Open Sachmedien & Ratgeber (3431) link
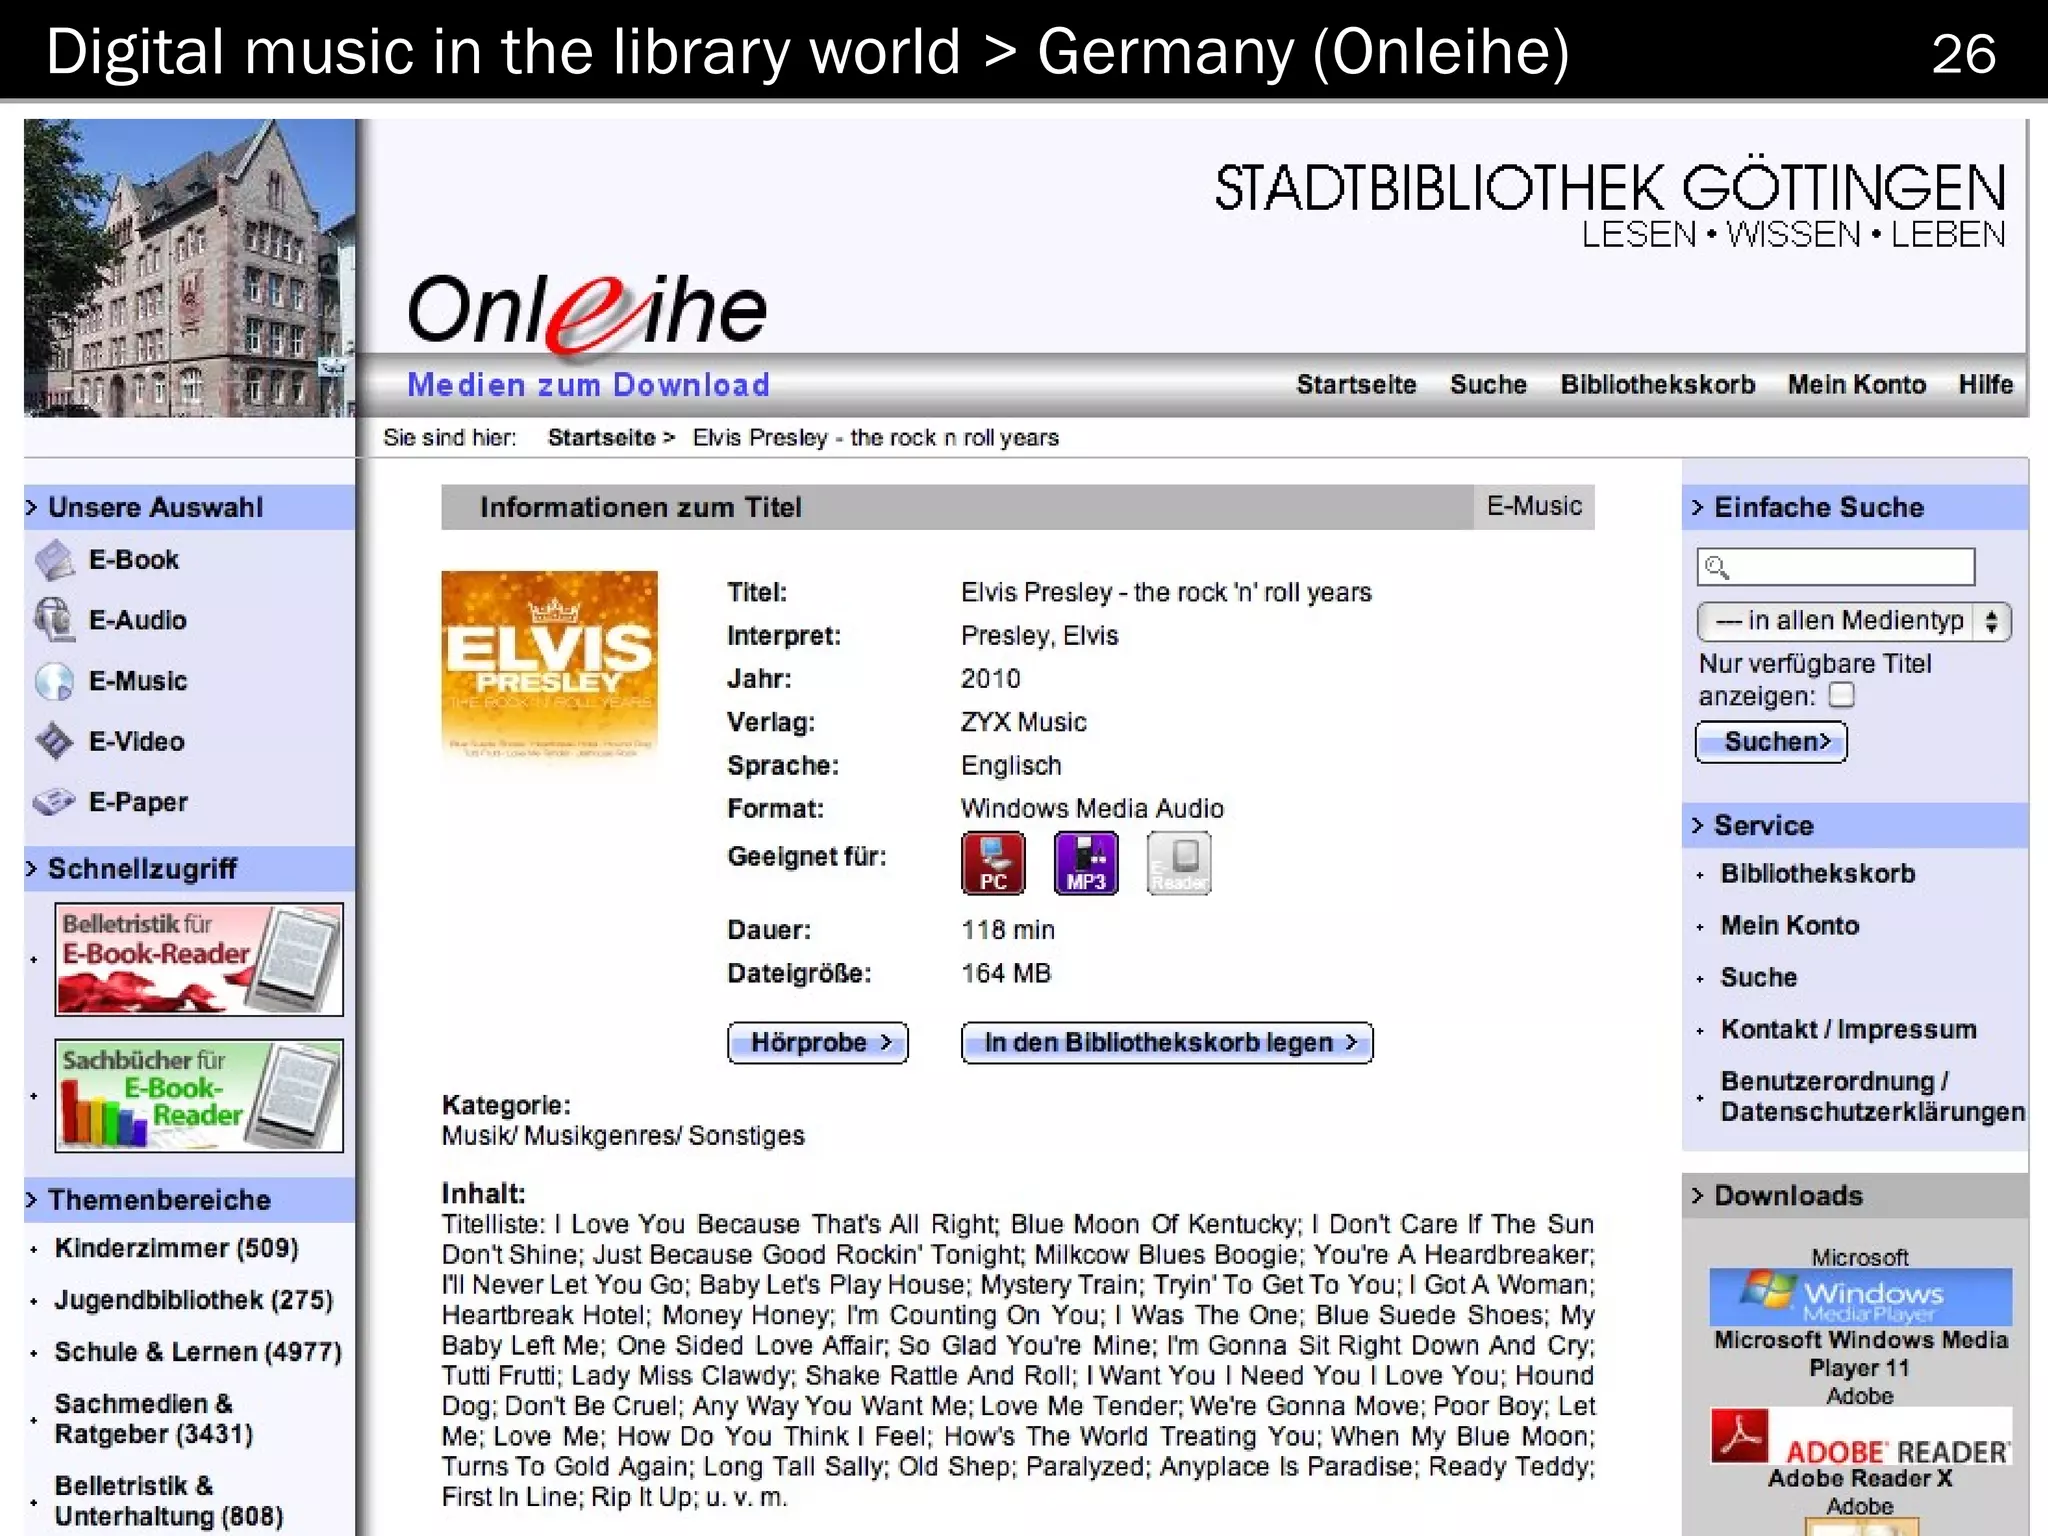This screenshot has width=2048, height=1536. pos(154,1419)
